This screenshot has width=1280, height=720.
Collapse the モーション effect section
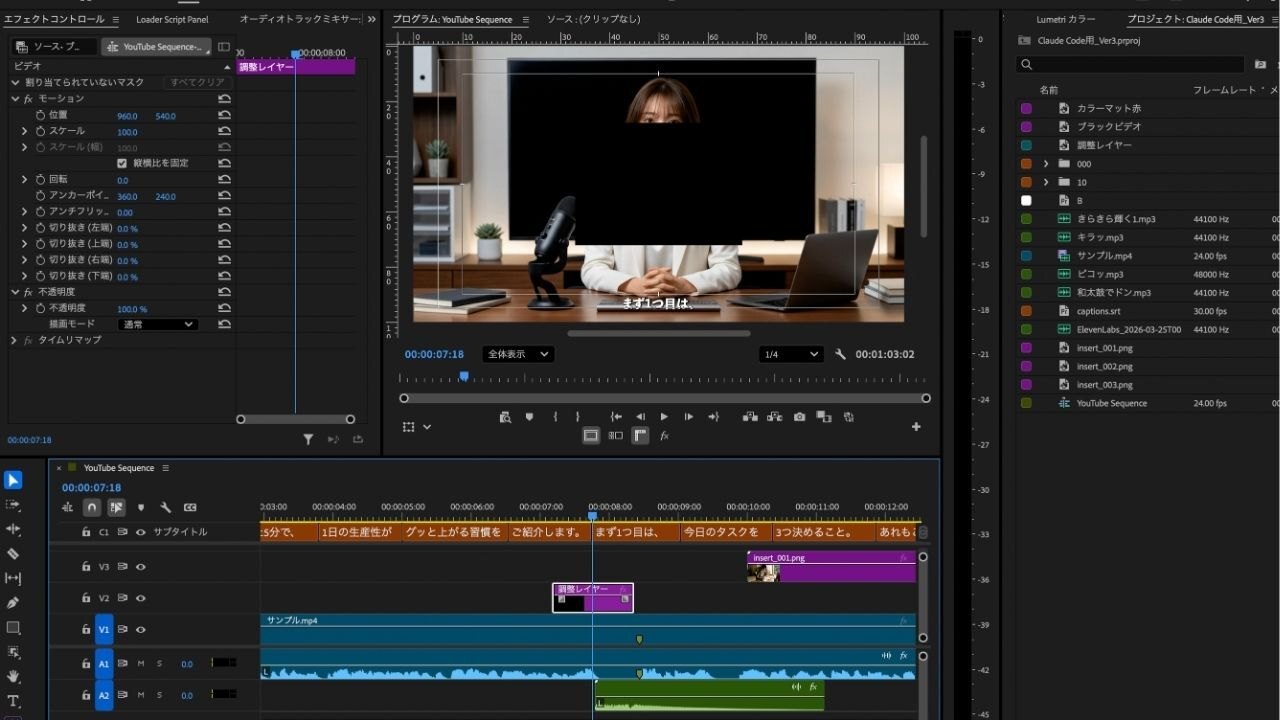[15, 99]
